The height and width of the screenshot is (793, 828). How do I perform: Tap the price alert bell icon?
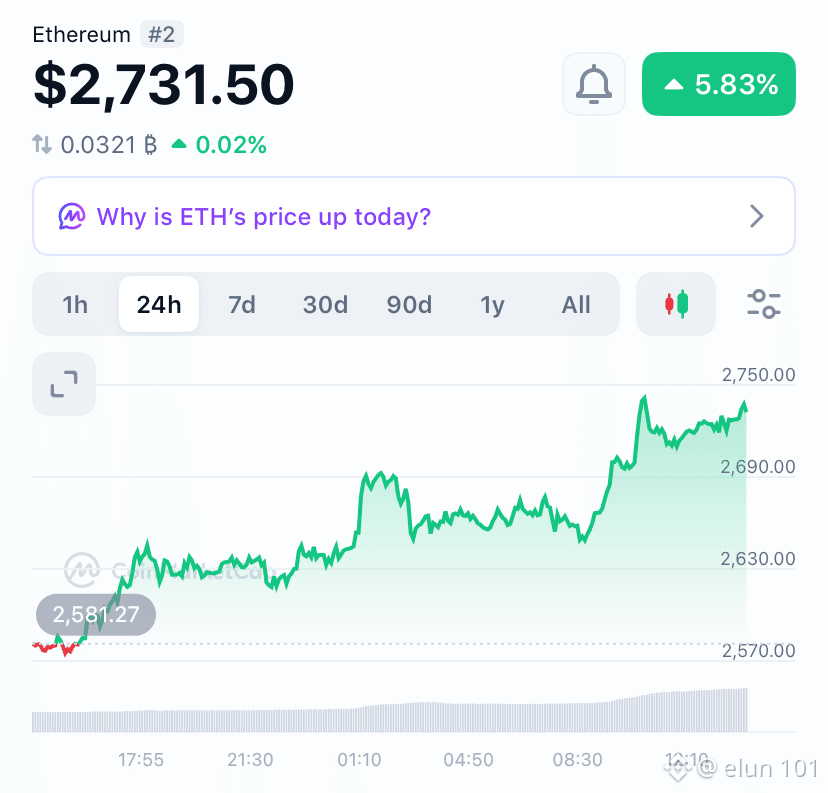coord(594,84)
